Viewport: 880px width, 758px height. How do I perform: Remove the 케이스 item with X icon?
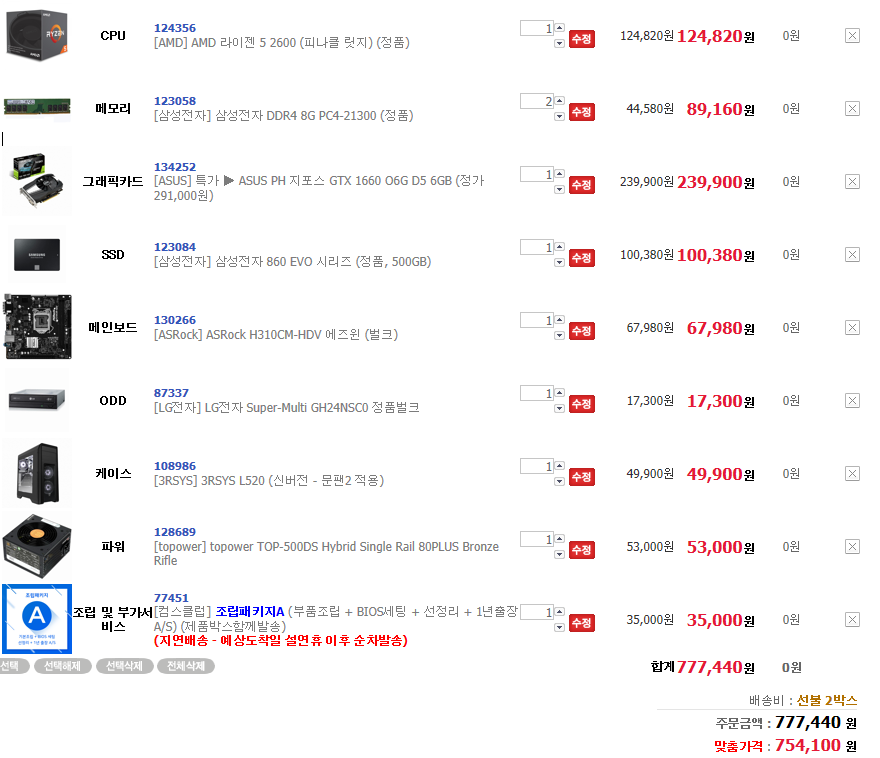pyautogui.click(x=852, y=474)
